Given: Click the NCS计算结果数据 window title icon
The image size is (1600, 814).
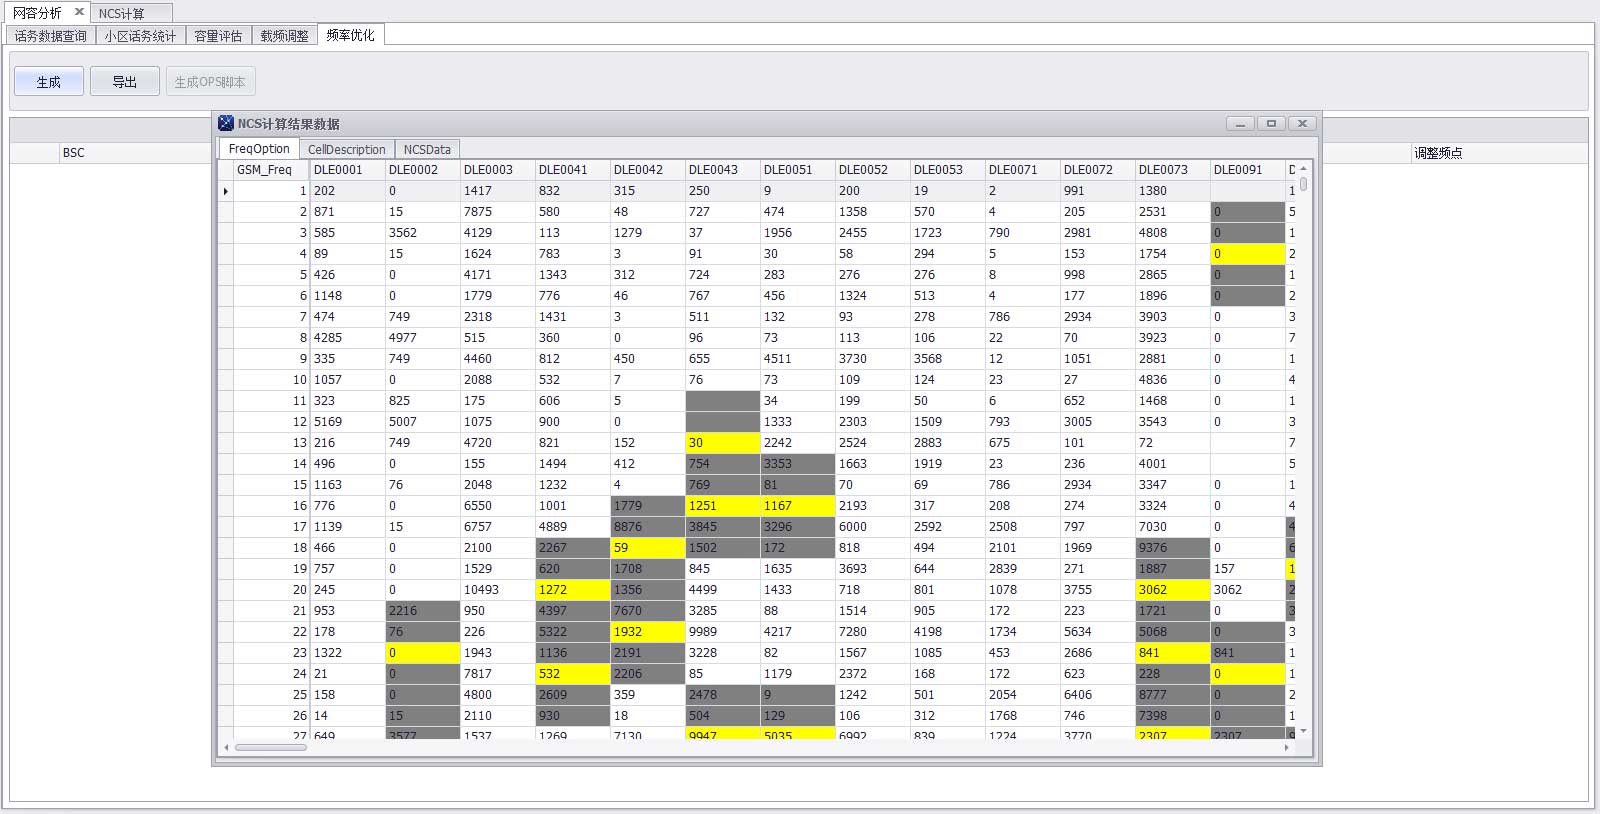Looking at the screenshot, I should 226,123.
